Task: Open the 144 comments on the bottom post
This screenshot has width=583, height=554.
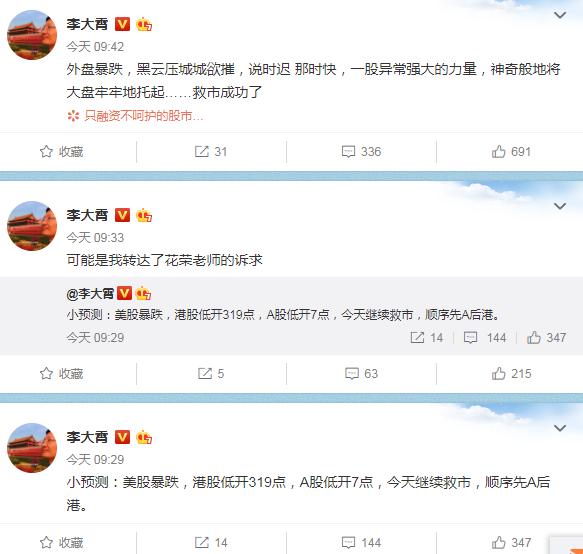Action: point(361,542)
